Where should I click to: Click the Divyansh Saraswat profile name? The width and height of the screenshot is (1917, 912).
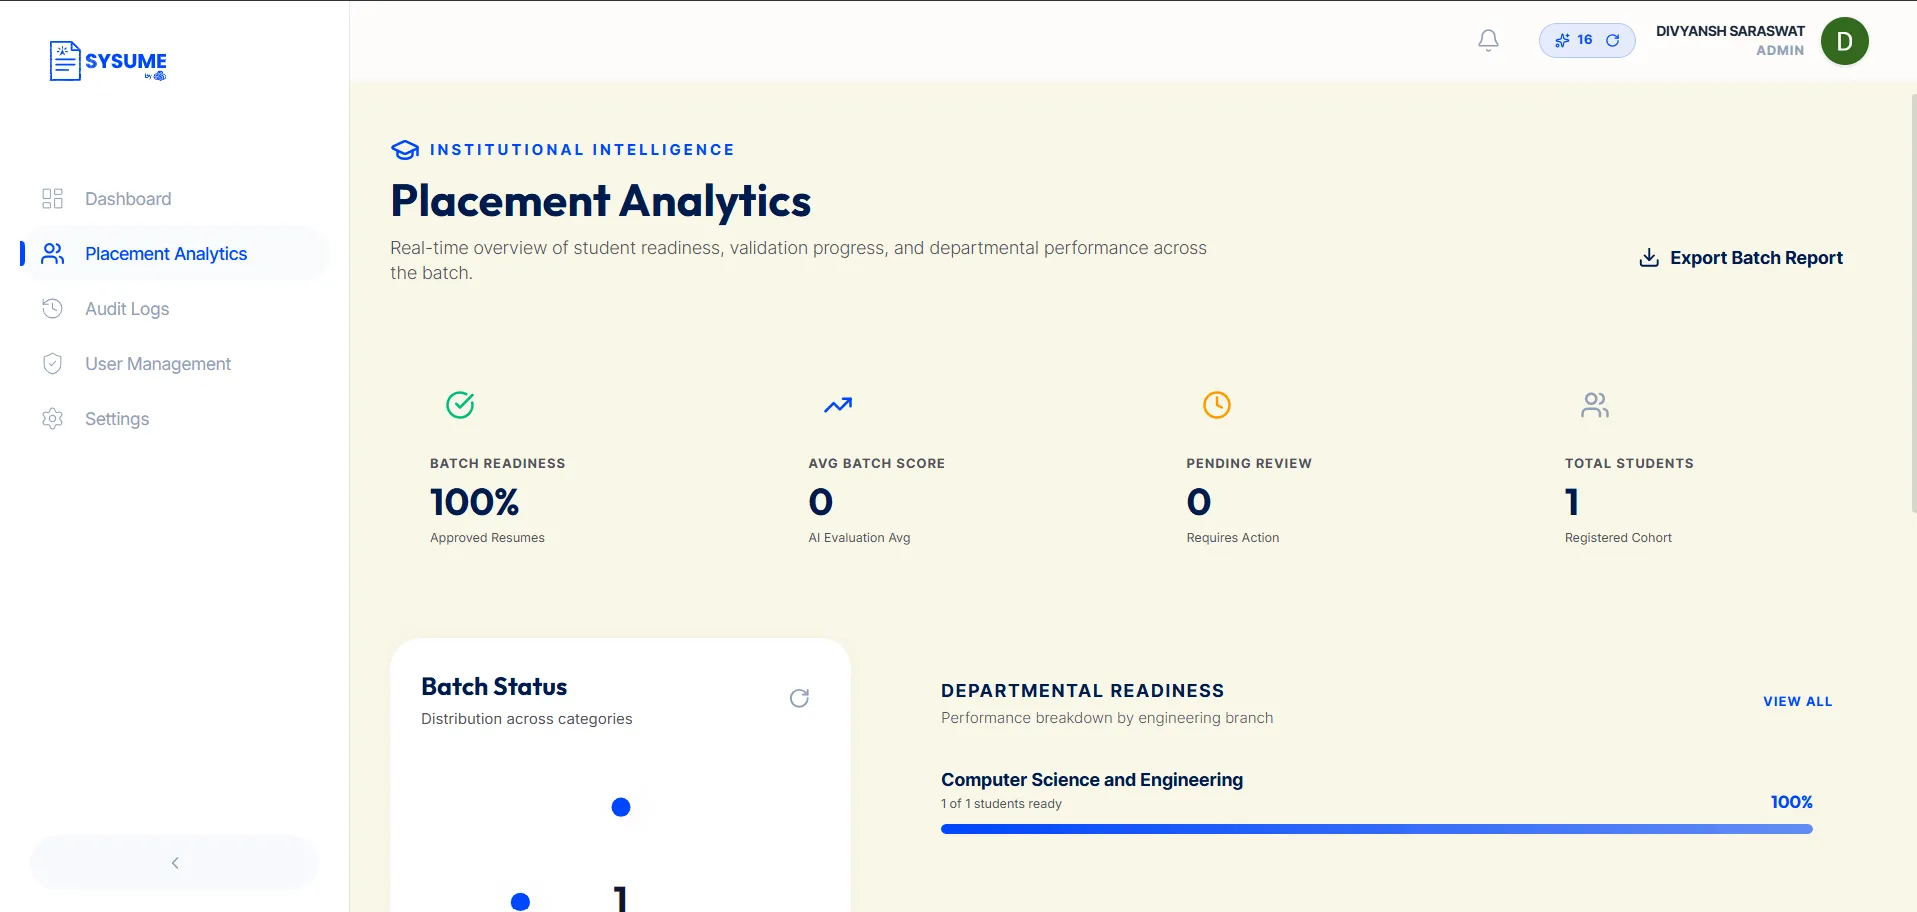[x=1730, y=31]
